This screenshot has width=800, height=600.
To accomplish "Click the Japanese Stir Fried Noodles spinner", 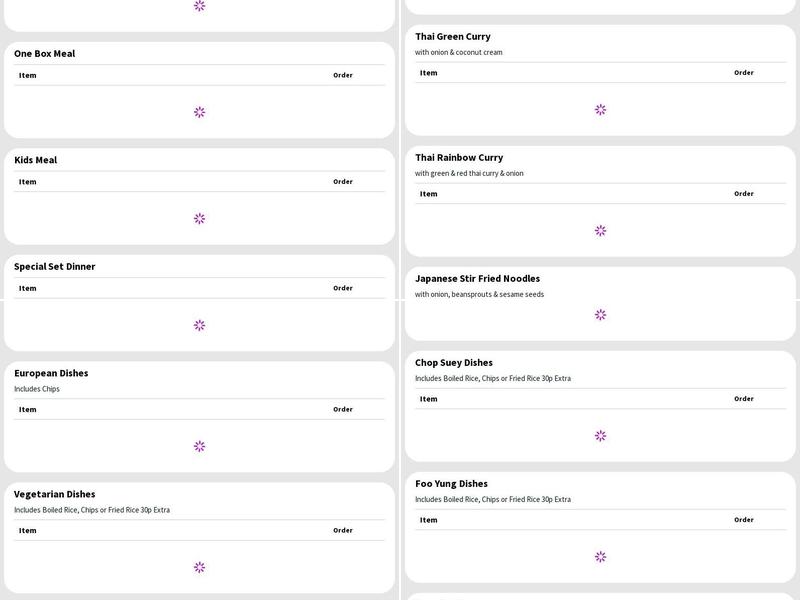I will pyautogui.click(x=600, y=315).
